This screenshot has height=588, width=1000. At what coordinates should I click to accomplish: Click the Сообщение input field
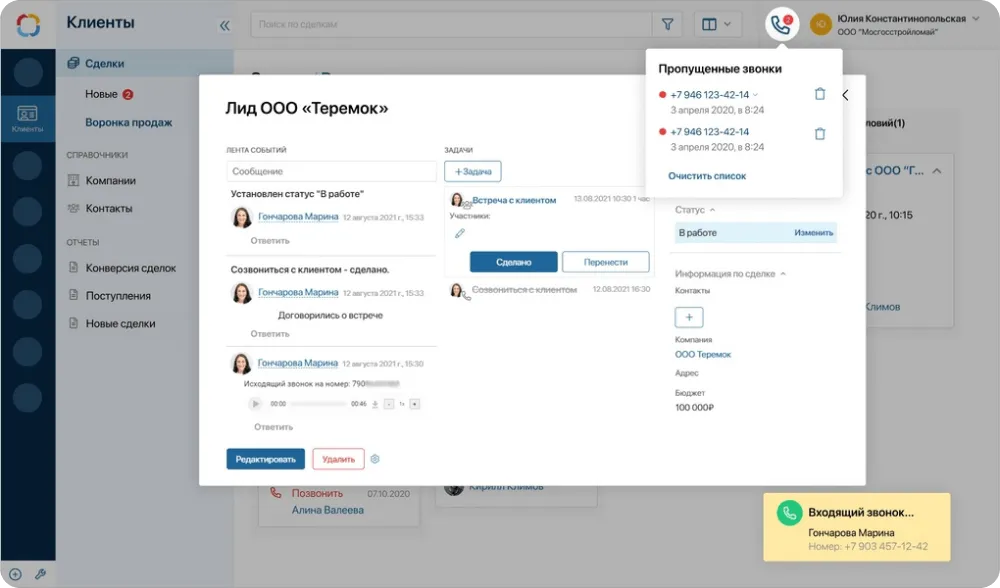point(331,171)
